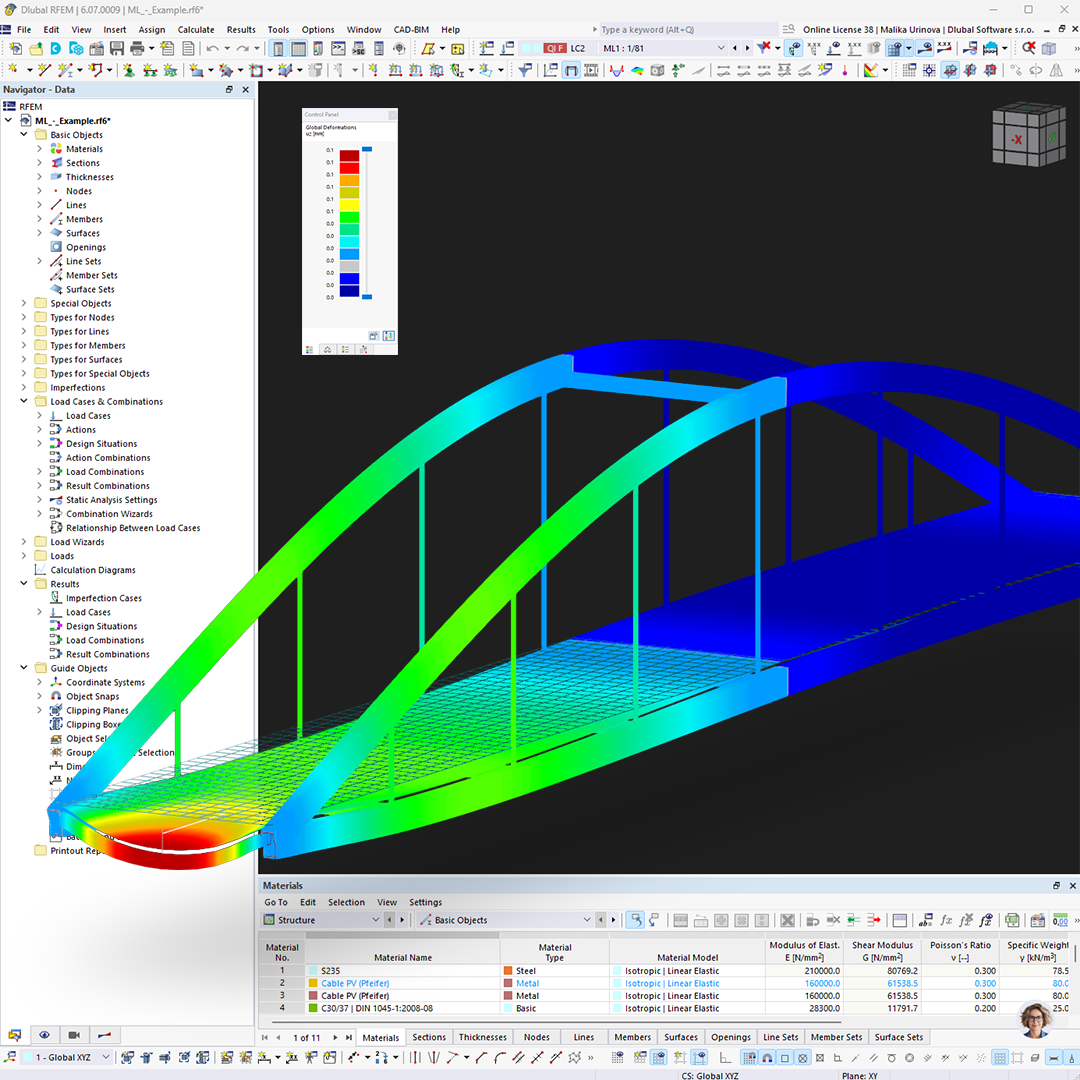Switch to the Nodes tab
This screenshot has height=1080, width=1080.
click(x=537, y=1037)
